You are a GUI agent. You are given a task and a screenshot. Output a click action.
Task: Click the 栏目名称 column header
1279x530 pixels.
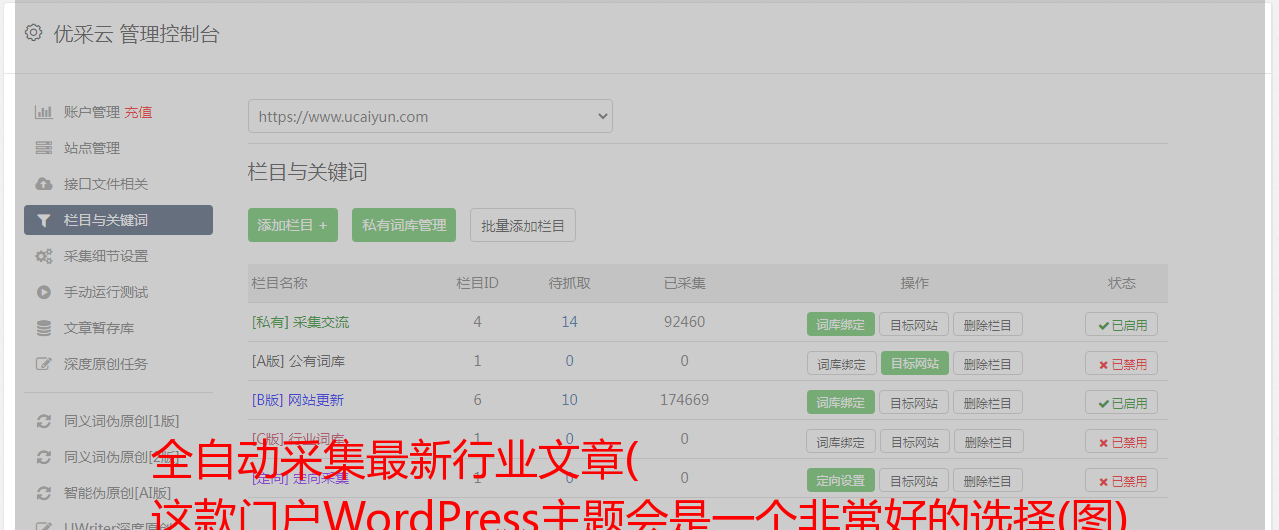[x=279, y=283]
